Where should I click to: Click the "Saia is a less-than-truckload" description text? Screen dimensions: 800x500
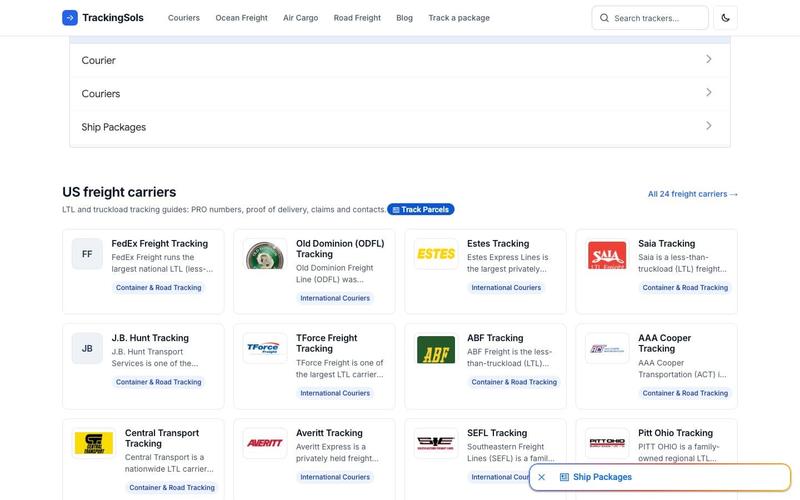point(682,263)
